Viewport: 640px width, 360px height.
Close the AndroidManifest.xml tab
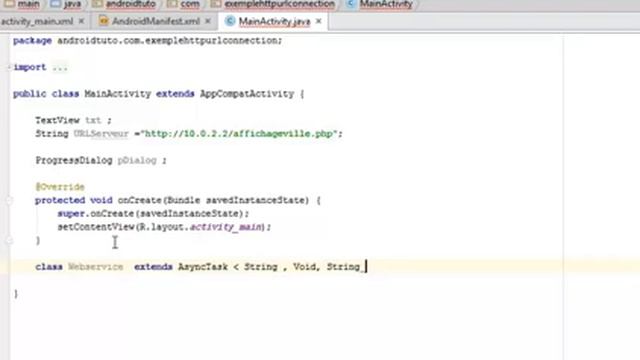coord(208,21)
